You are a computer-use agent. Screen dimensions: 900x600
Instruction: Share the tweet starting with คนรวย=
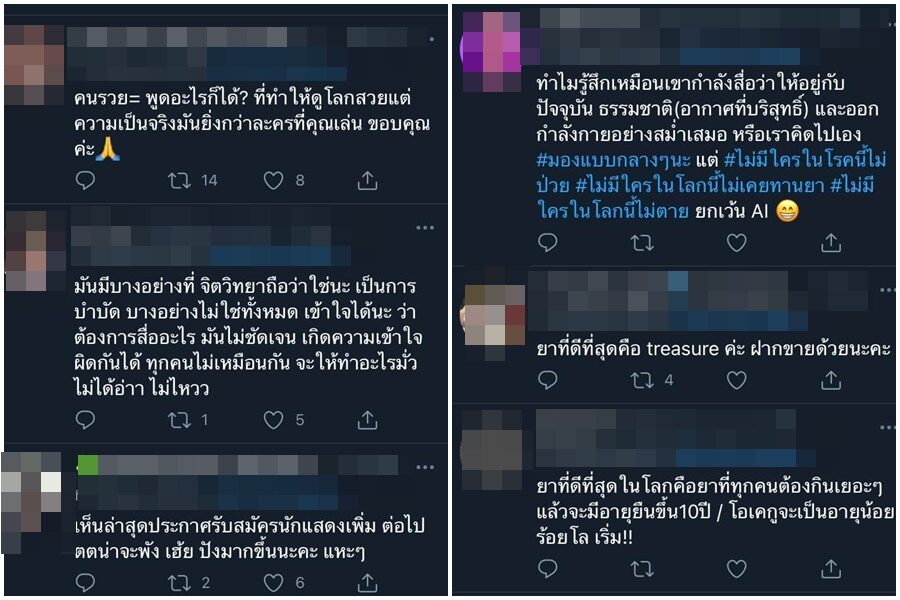367,180
